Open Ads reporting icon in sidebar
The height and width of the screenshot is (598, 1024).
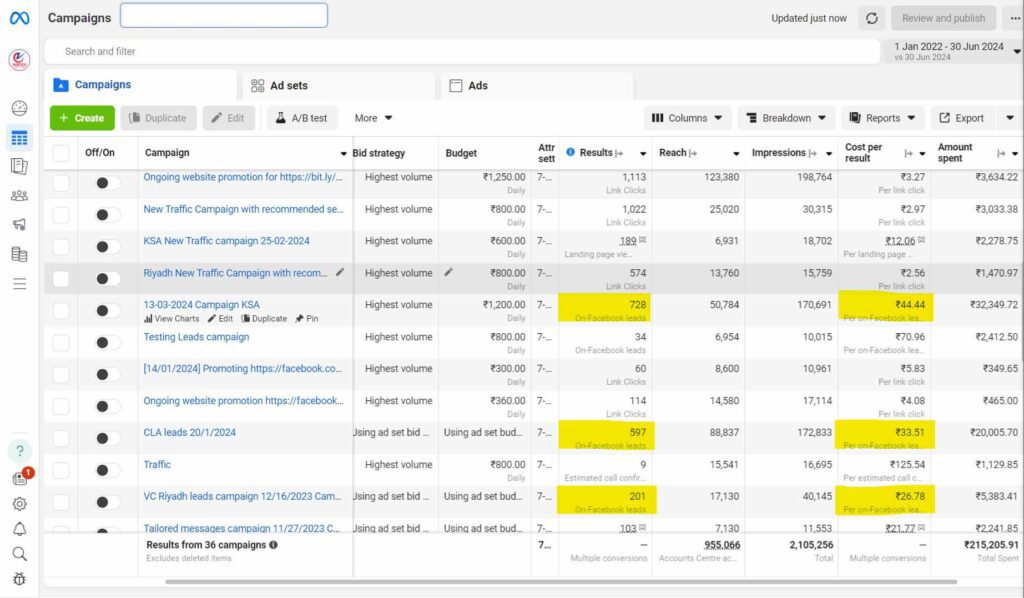coord(20,166)
